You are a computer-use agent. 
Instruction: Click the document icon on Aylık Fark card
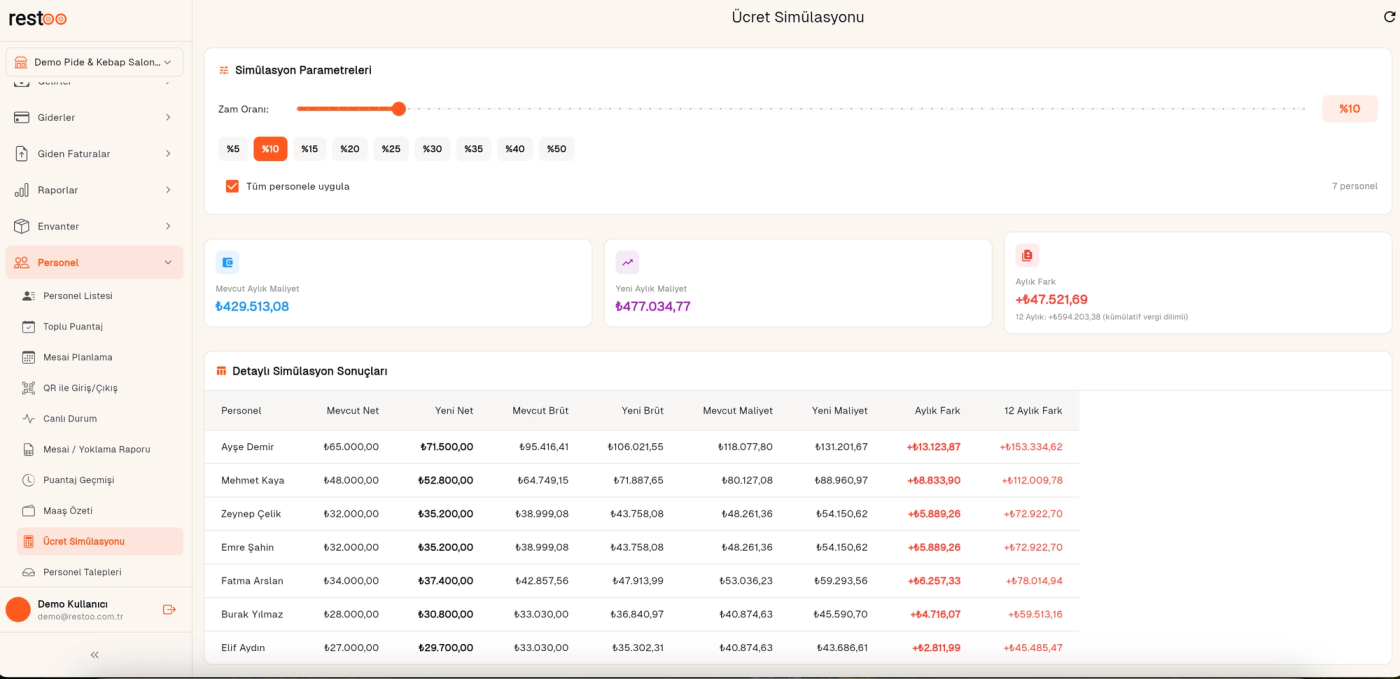(1027, 255)
